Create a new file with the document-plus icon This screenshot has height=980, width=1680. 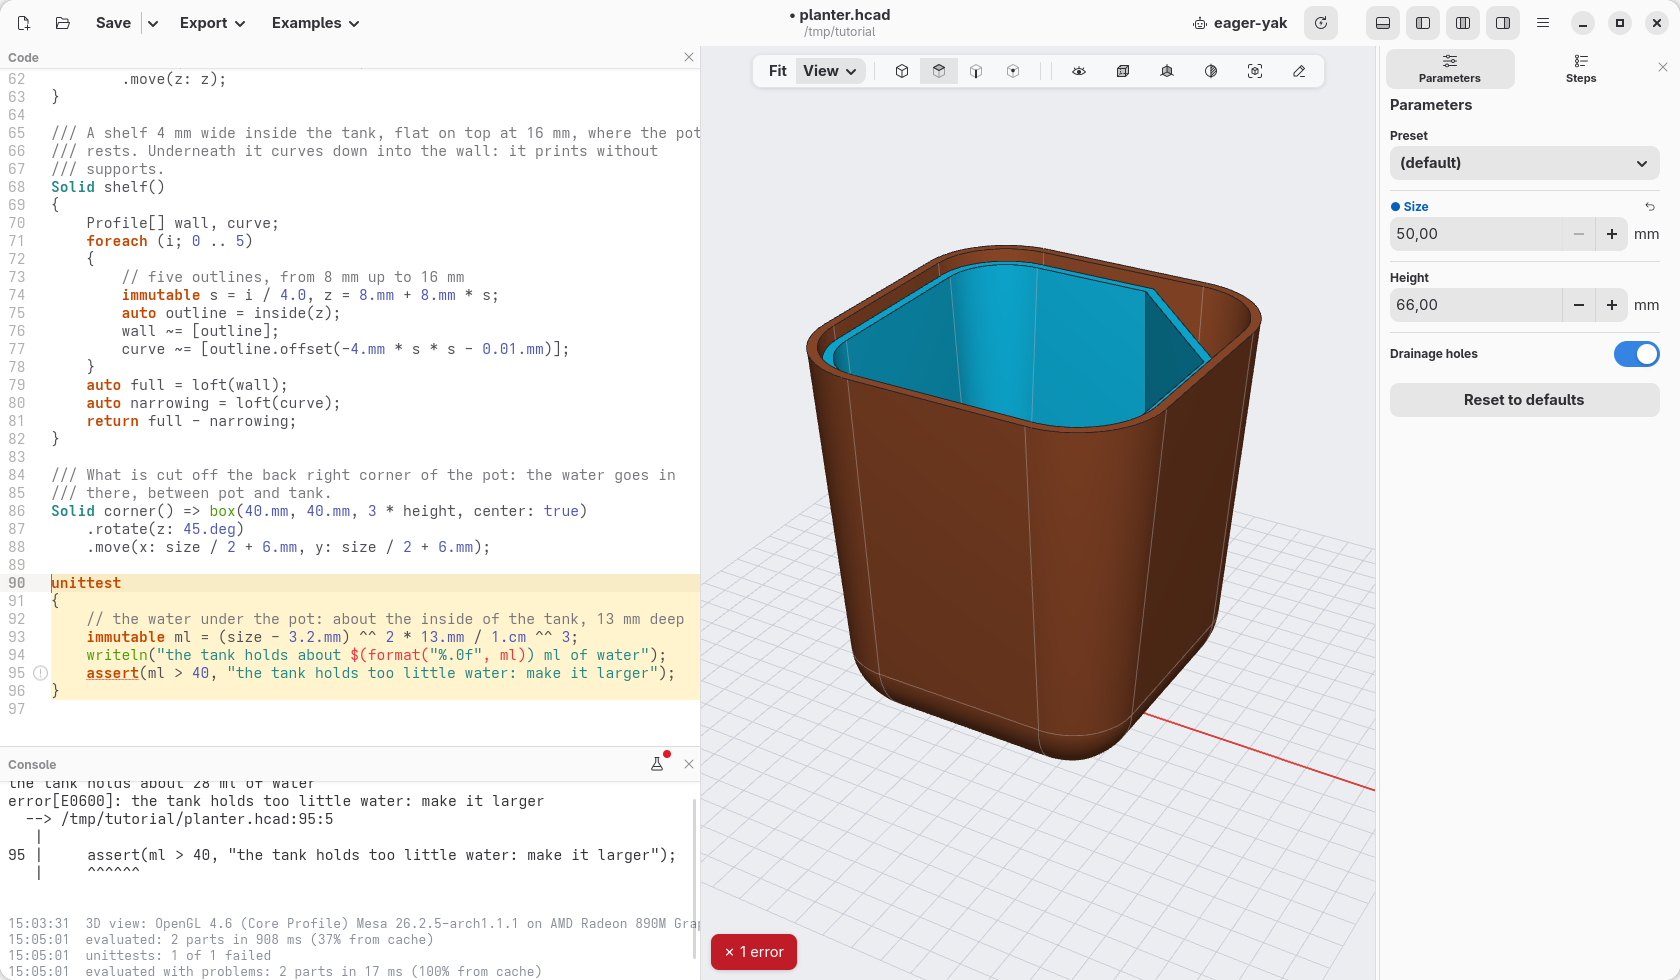point(24,23)
